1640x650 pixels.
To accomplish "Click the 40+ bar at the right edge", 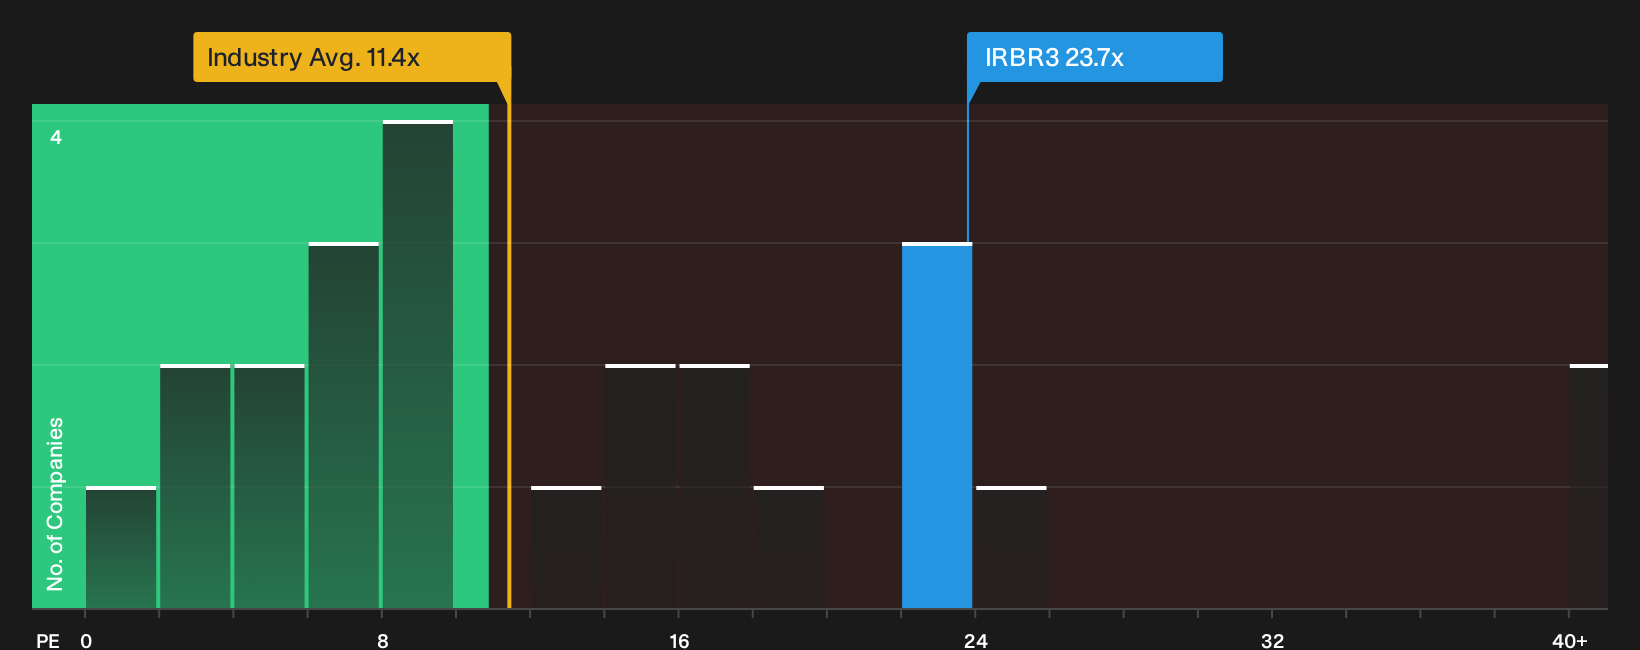I will [1589, 486].
